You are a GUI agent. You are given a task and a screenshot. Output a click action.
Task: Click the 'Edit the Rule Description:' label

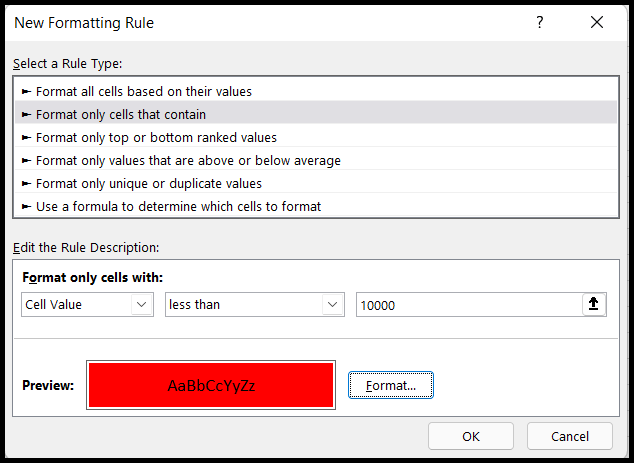point(86,247)
